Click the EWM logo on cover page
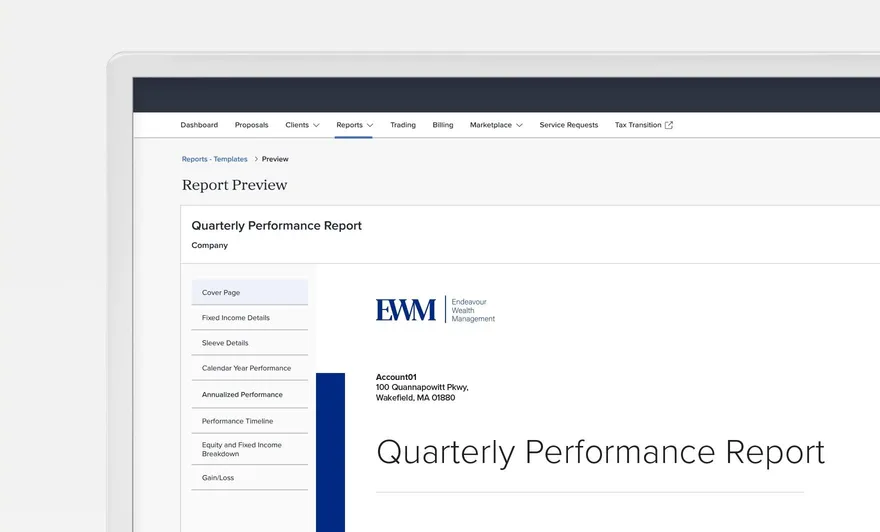 click(x=406, y=310)
